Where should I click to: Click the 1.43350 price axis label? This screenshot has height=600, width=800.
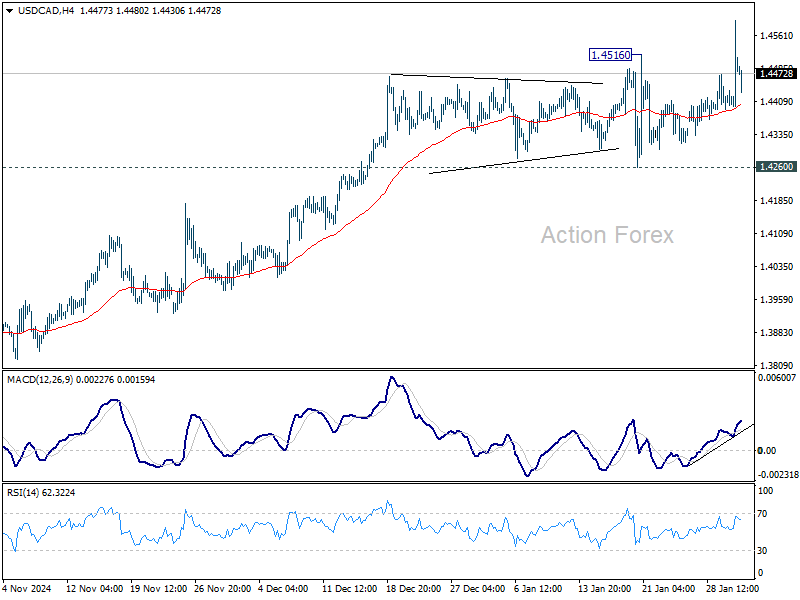click(777, 135)
